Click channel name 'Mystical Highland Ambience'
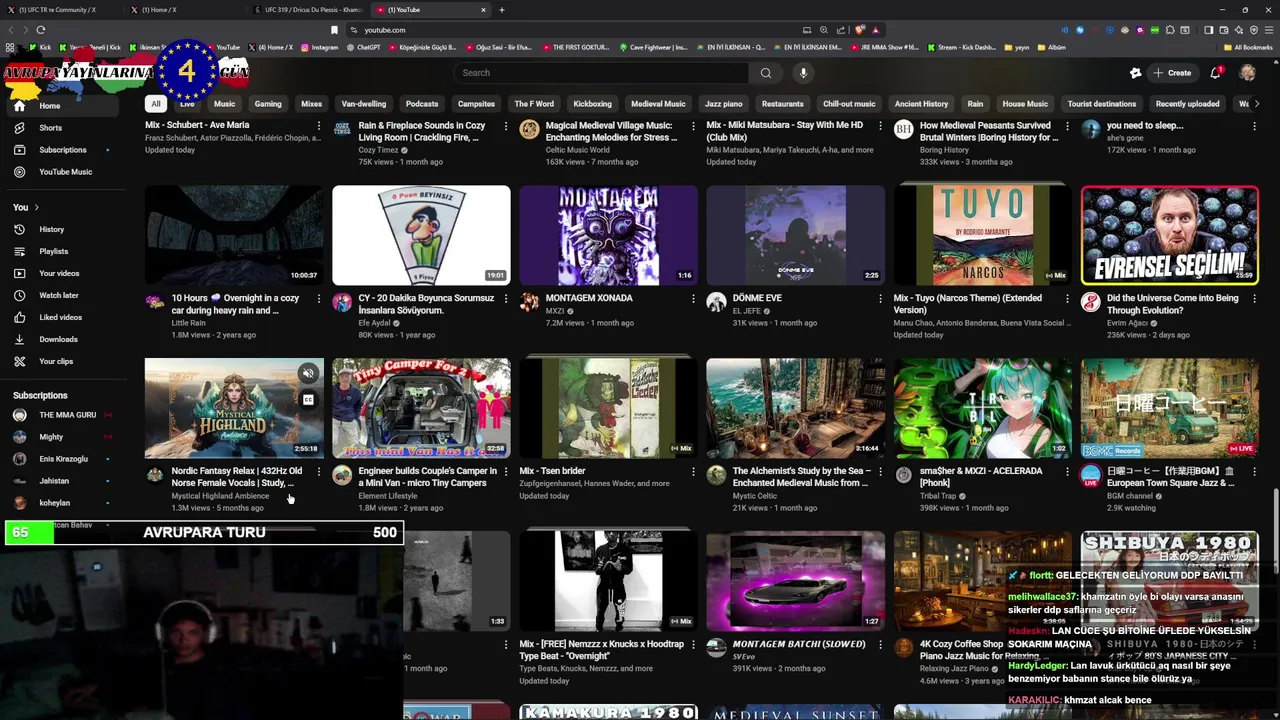The width and height of the screenshot is (1280, 720). (220, 496)
